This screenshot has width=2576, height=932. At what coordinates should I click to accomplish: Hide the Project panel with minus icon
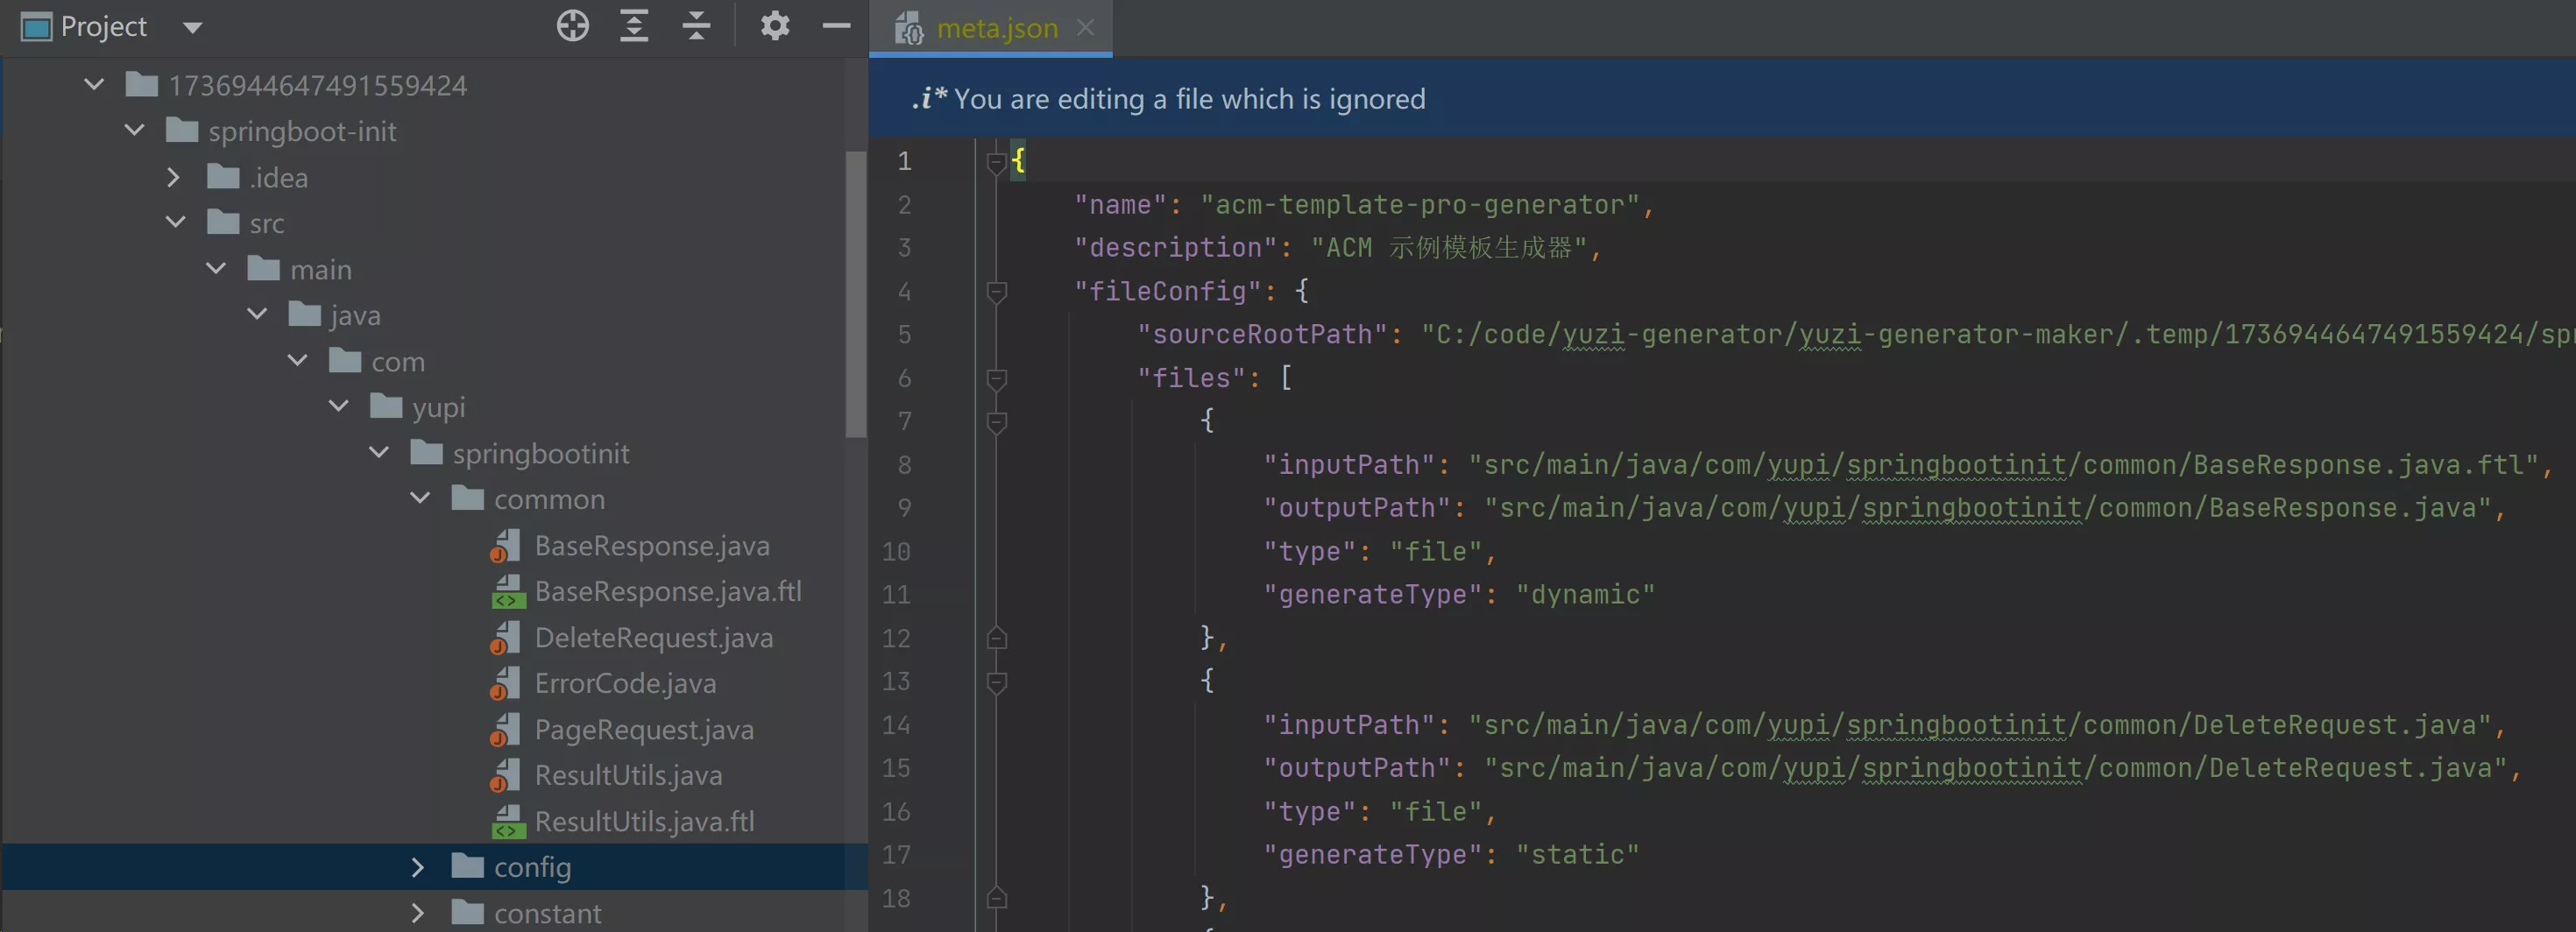tap(836, 26)
